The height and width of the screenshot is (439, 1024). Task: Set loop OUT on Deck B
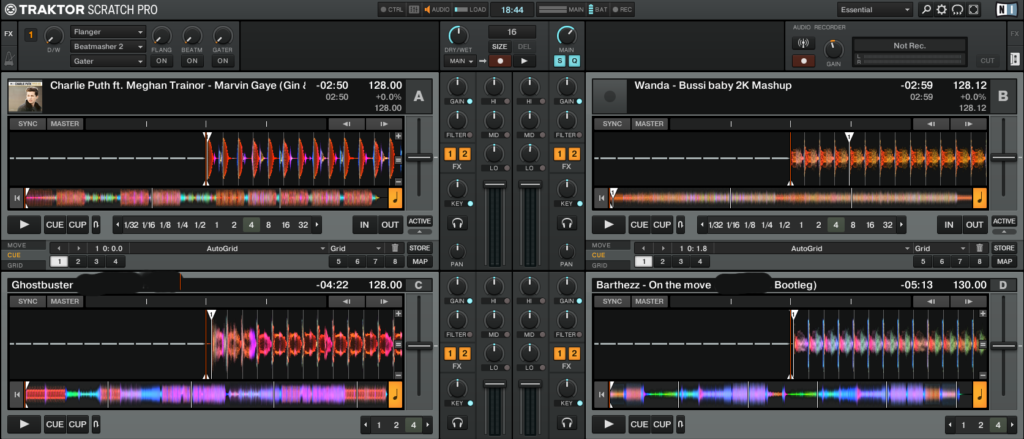(x=974, y=225)
